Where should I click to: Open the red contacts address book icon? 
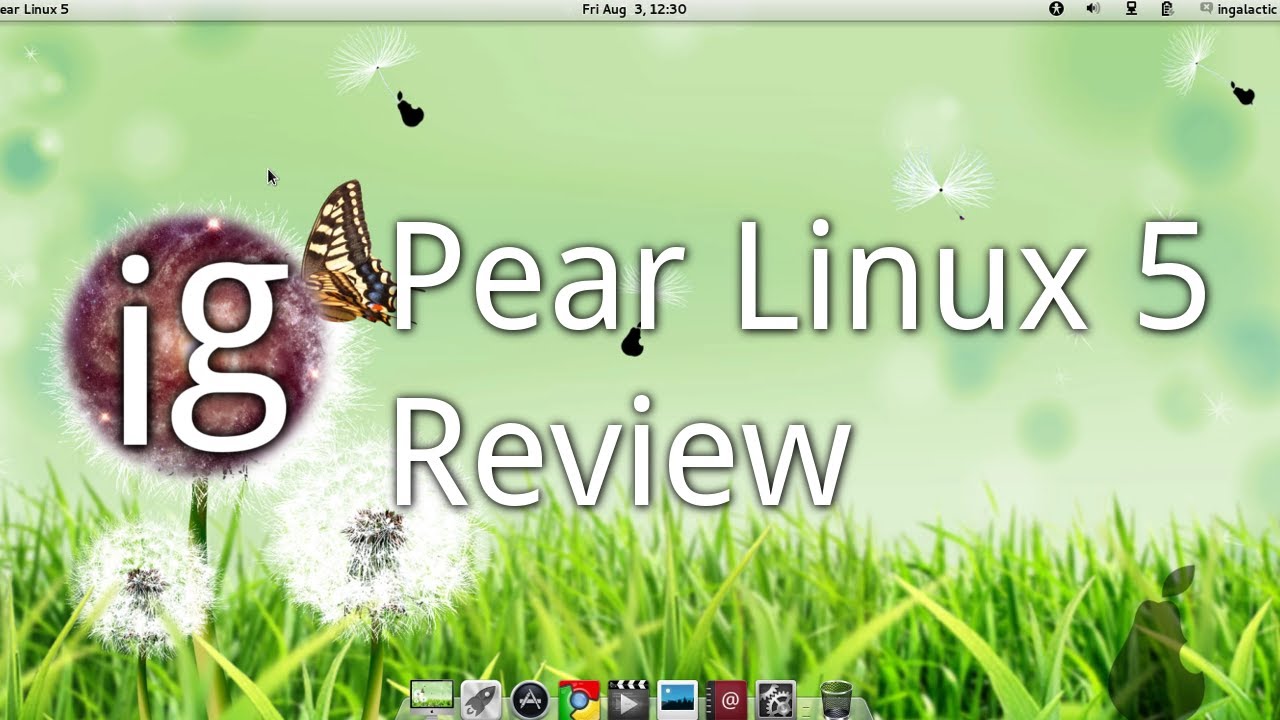coord(727,700)
